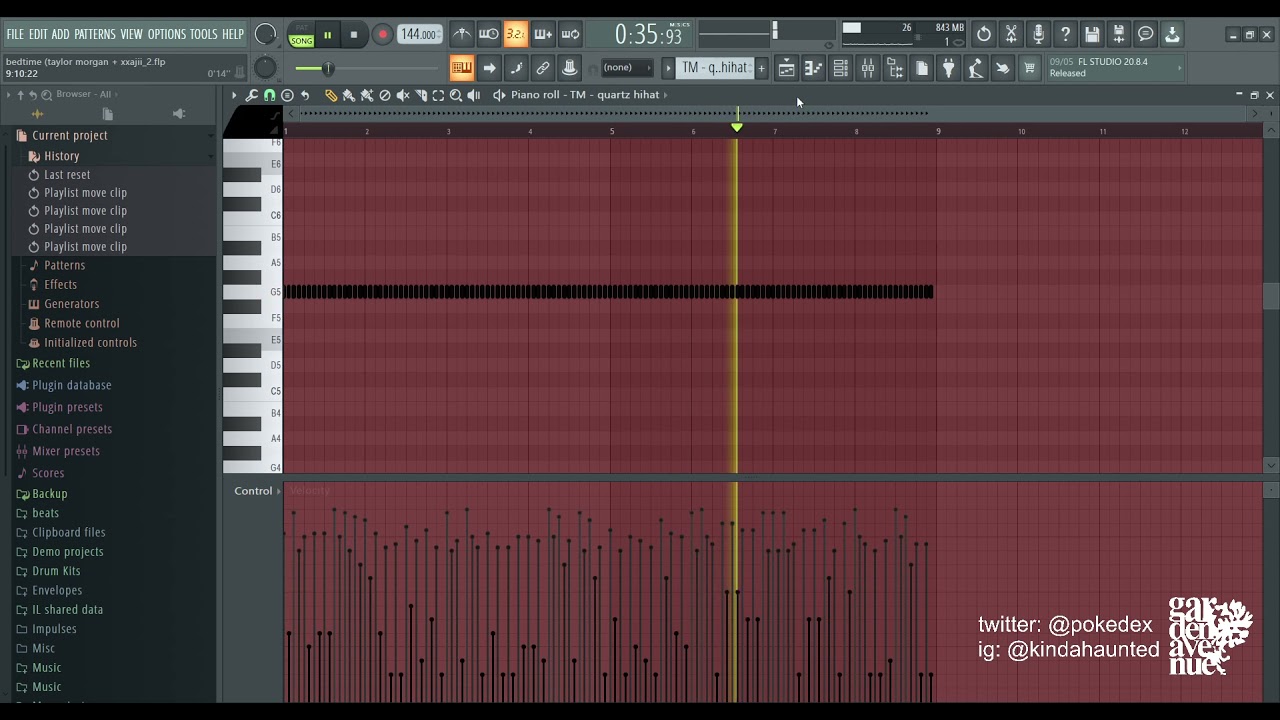Screen dimensions: 1280x720
Task: Open the (none) global snap dropdown
Action: coord(626,68)
